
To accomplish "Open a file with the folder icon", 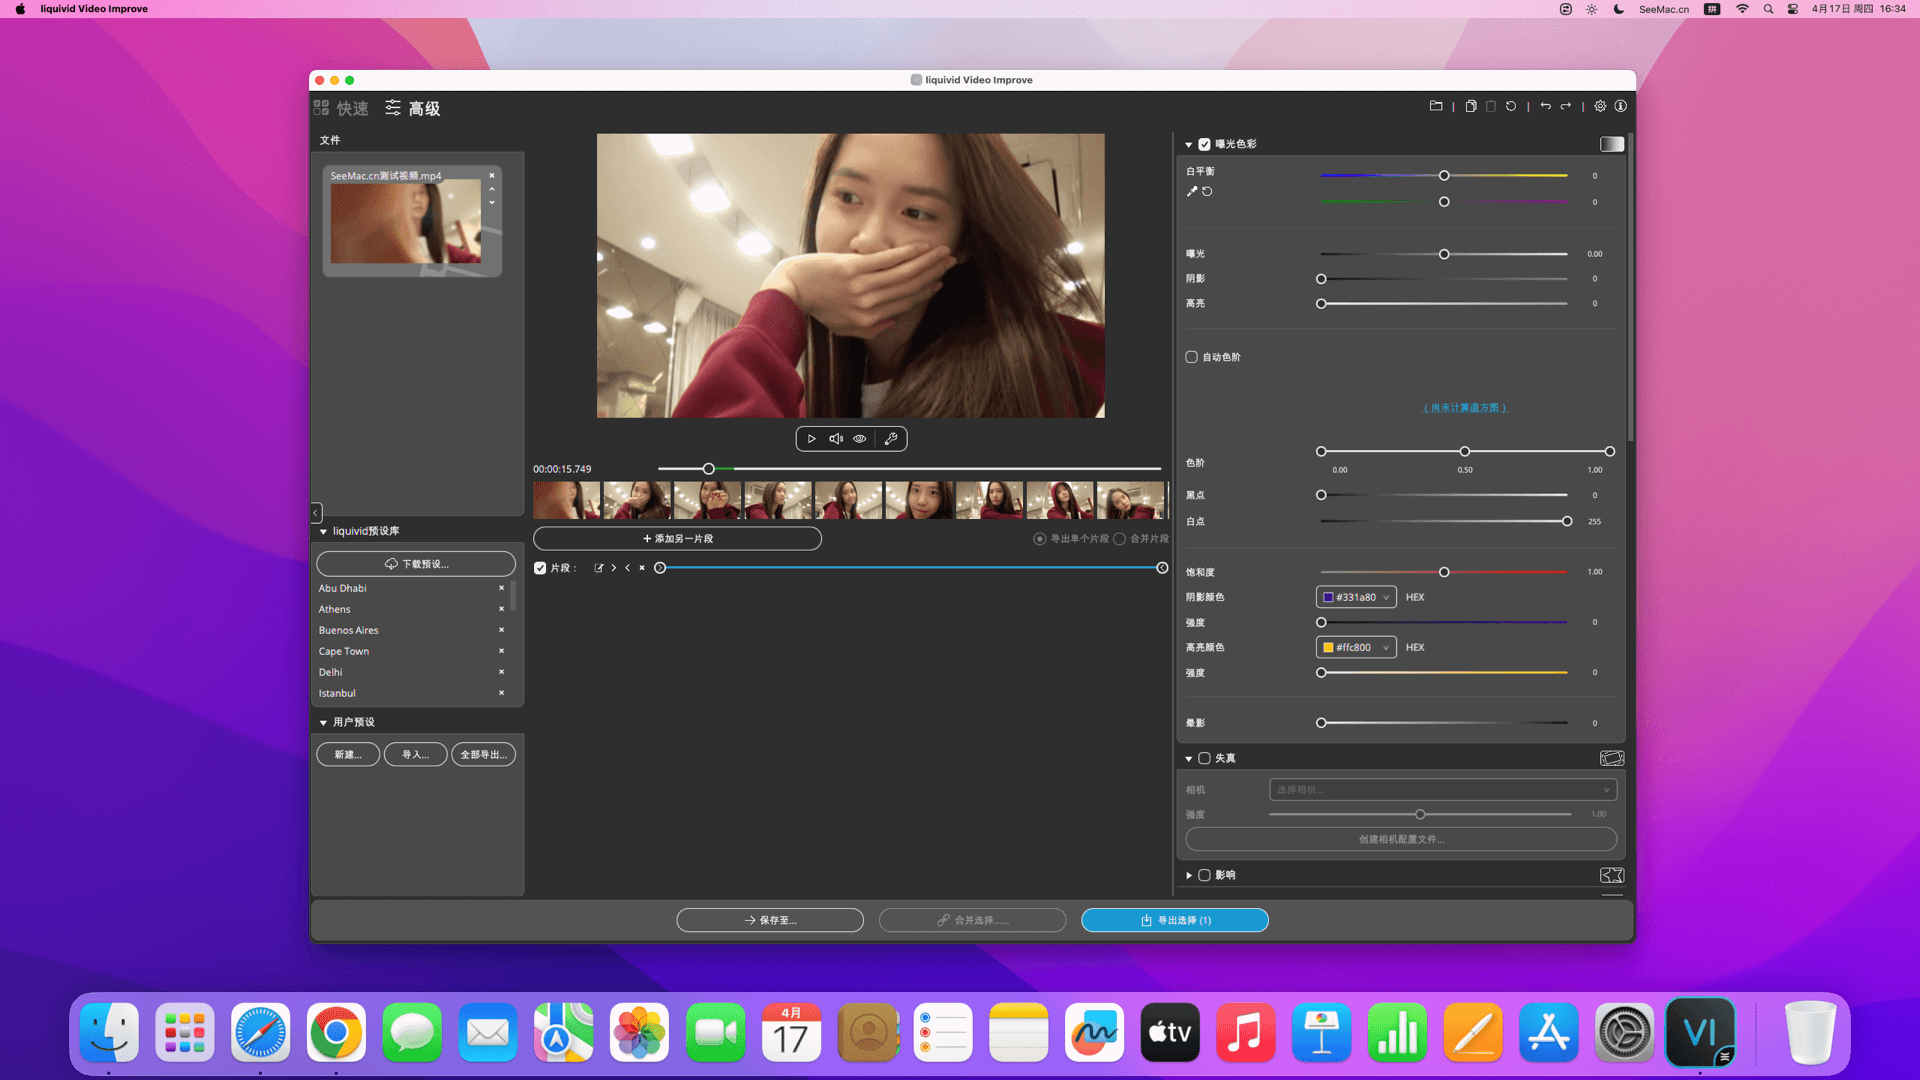I will point(1436,106).
